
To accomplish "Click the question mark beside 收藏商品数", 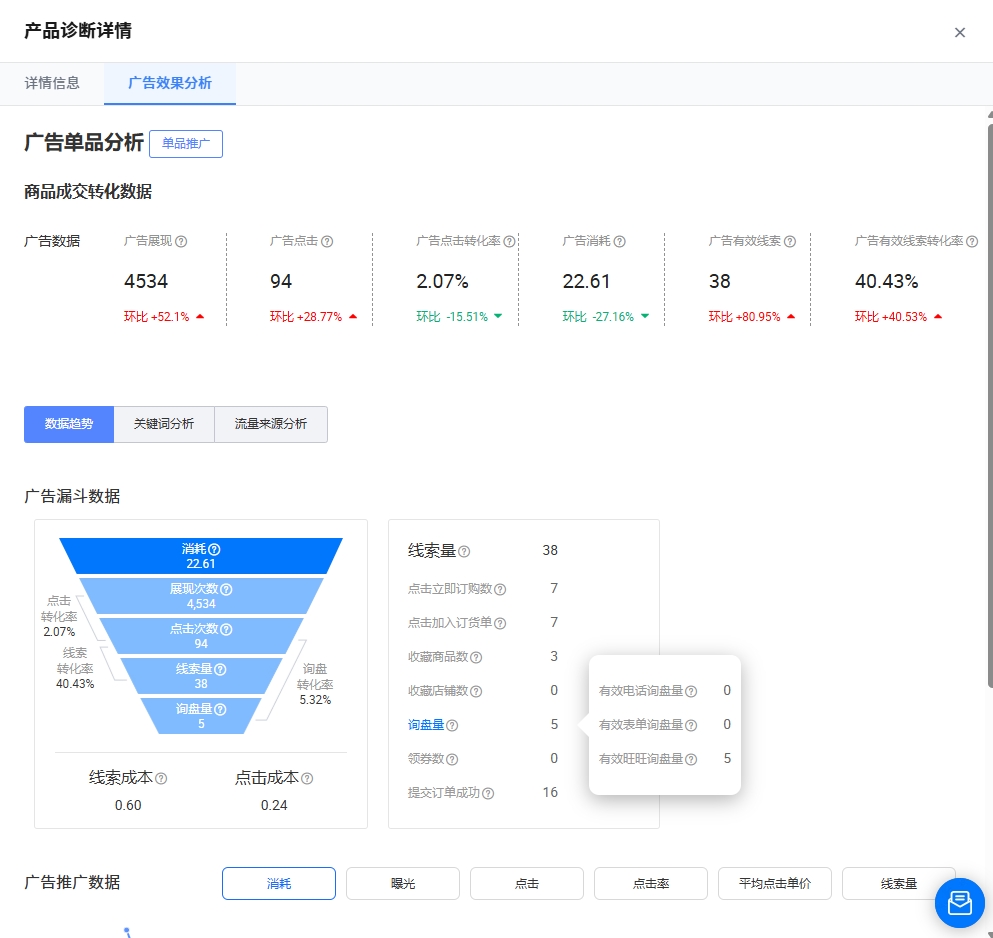I will click(477, 657).
